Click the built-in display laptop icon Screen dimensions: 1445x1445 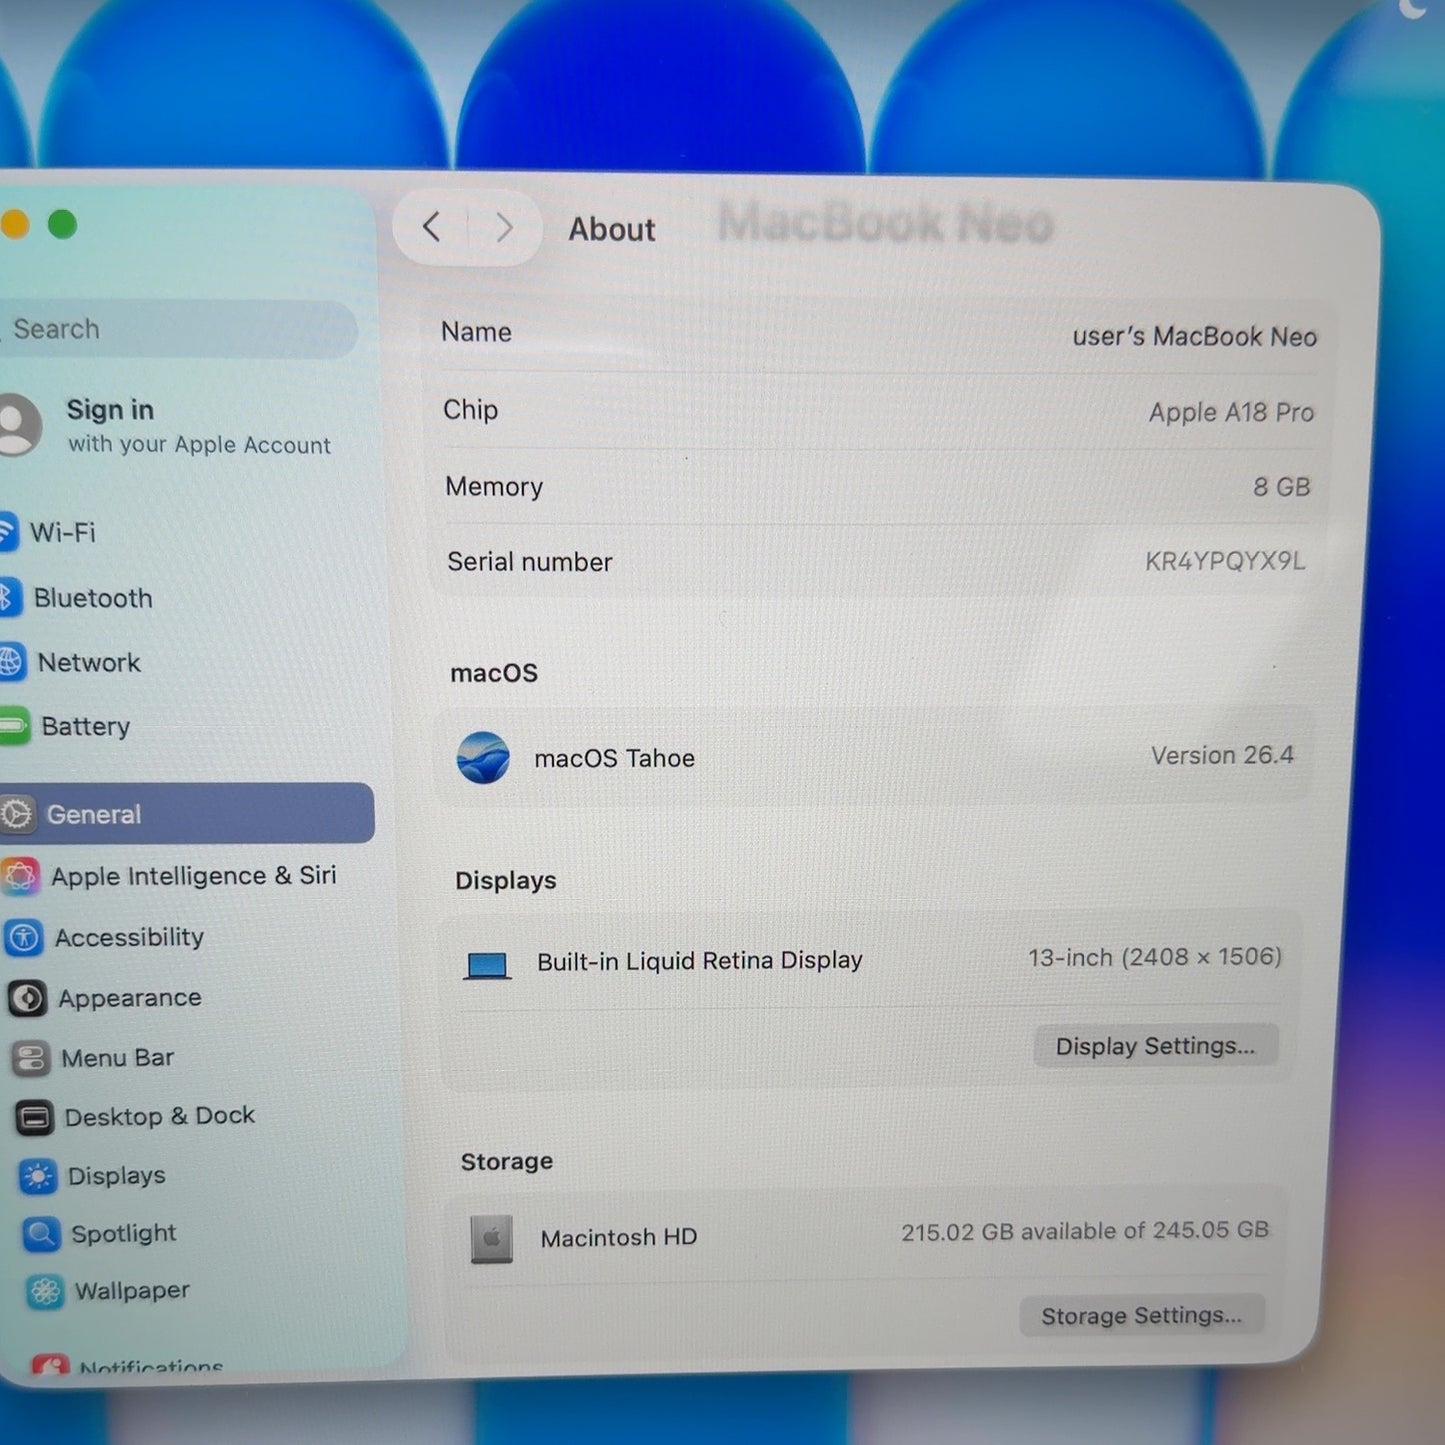tap(488, 965)
